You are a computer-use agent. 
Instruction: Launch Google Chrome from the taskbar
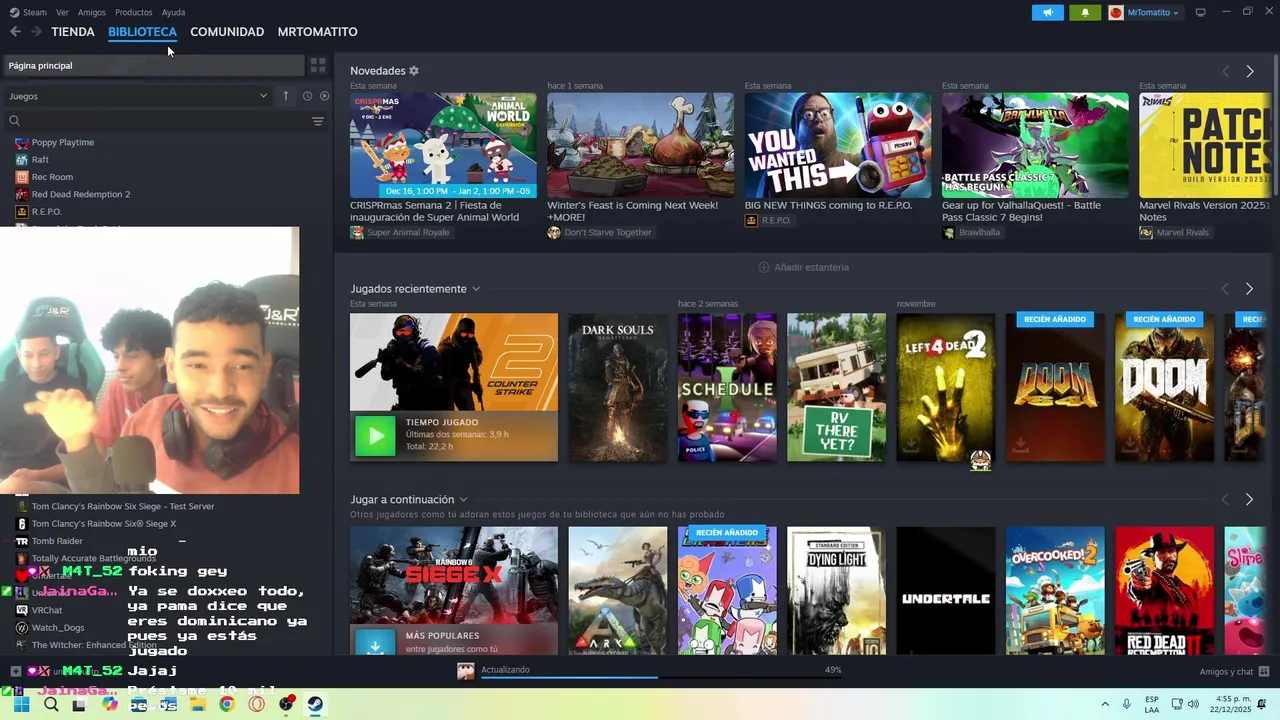click(227, 704)
